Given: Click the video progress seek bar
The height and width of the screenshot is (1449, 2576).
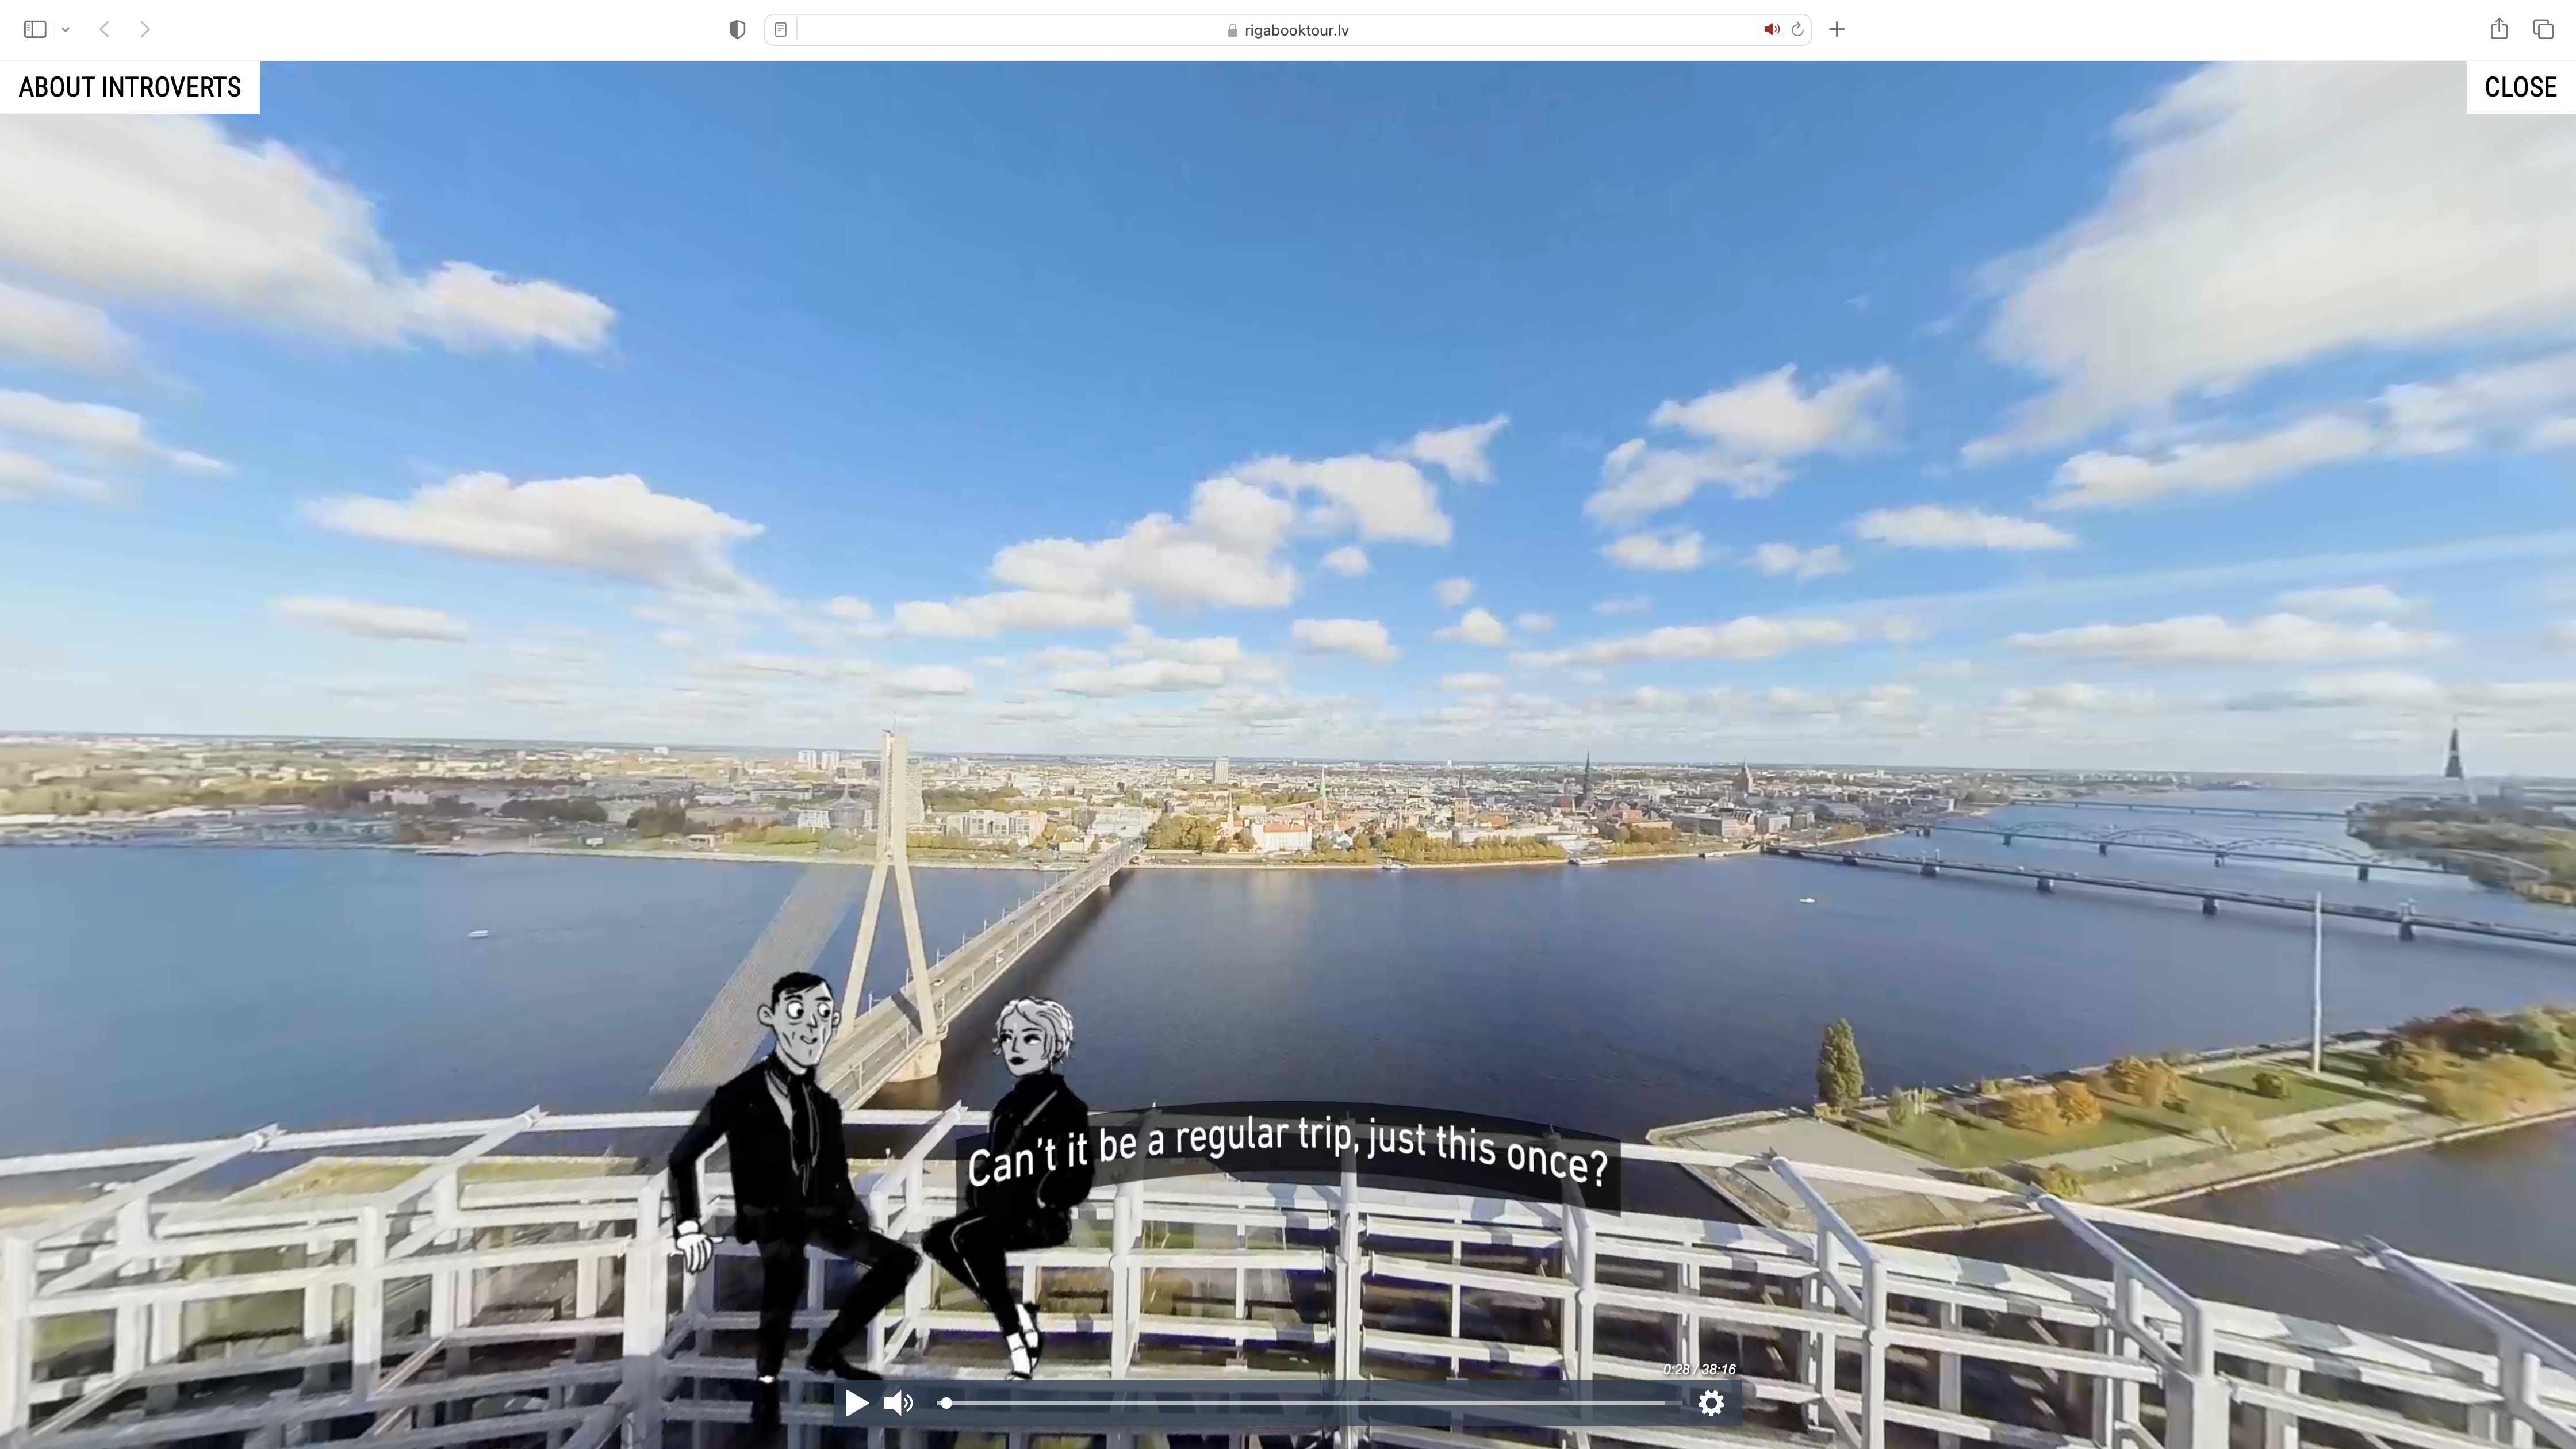Looking at the screenshot, I should pos(1300,1403).
